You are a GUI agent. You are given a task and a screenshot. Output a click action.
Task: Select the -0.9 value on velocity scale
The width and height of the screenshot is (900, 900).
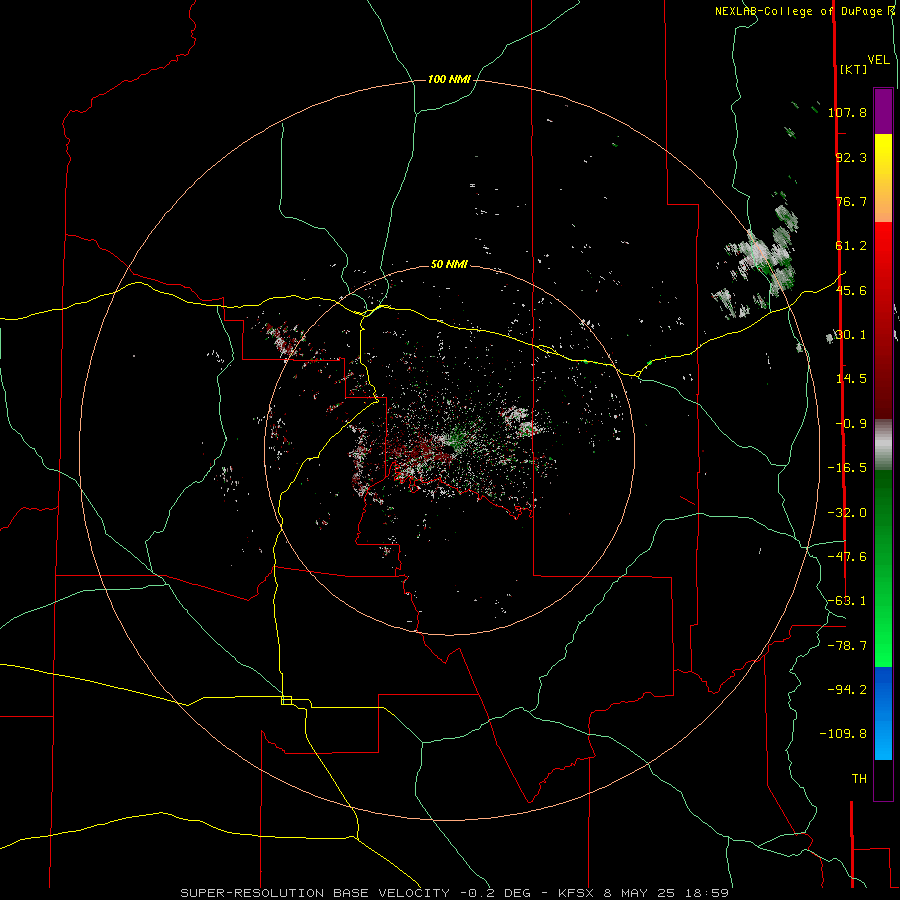pyautogui.click(x=851, y=424)
